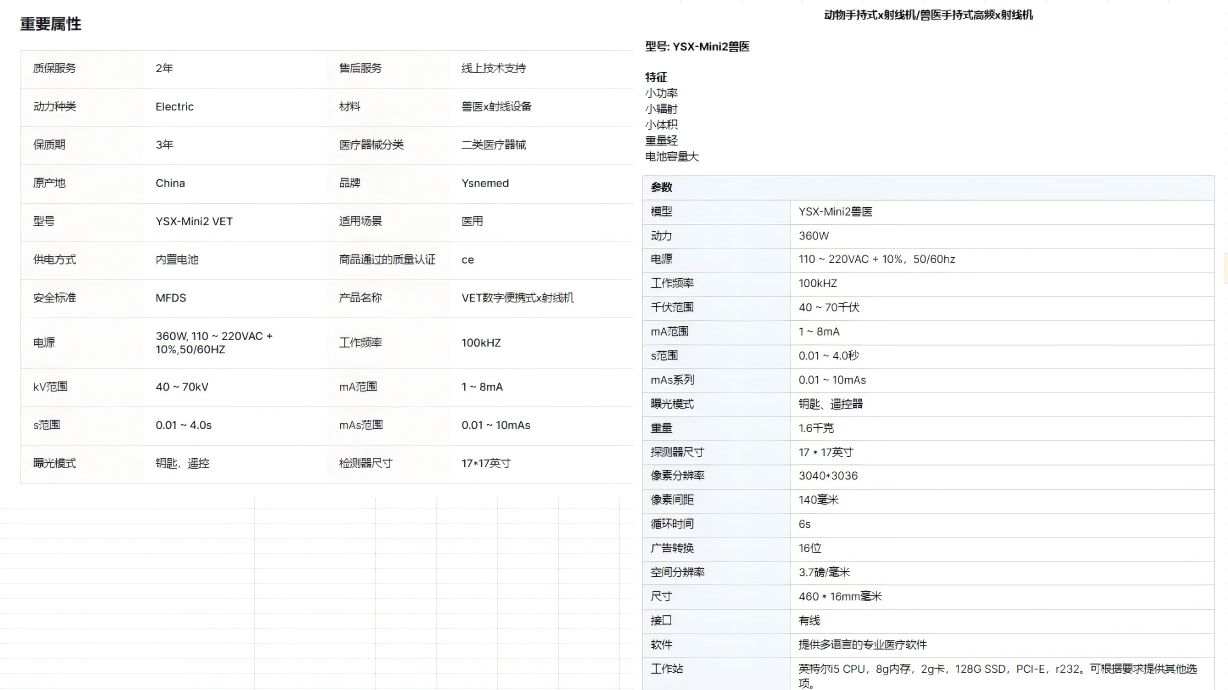
Task: Select the 特征 heading
Action: coord(656,77)
